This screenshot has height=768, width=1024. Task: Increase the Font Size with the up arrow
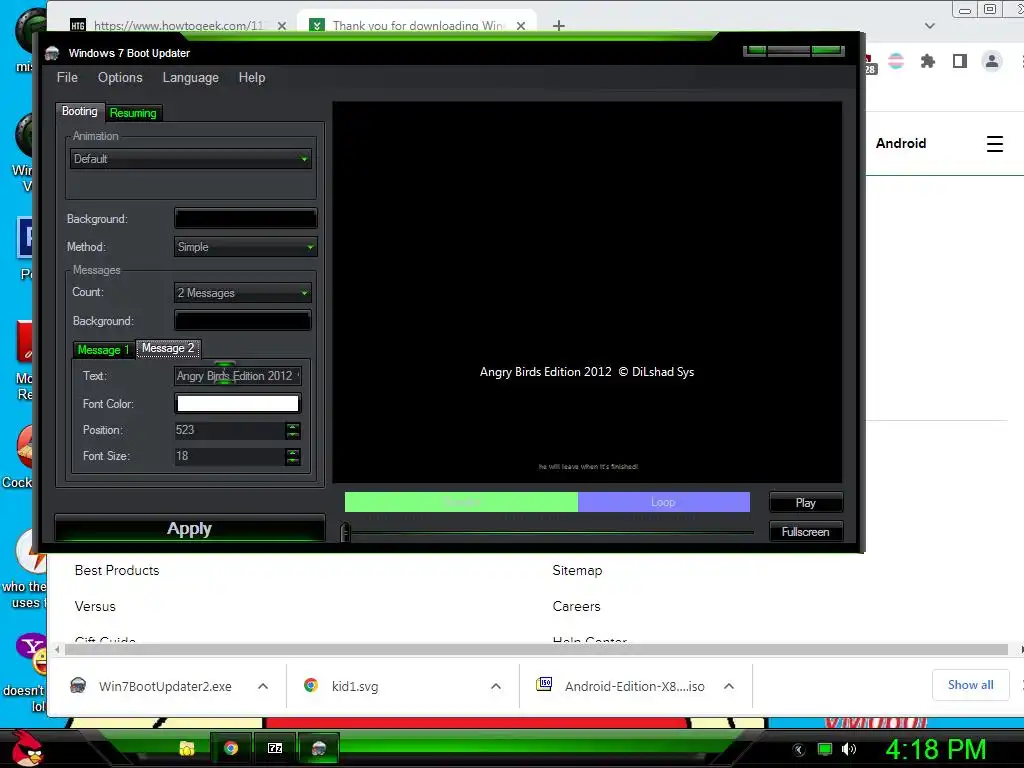pos(293,453)
